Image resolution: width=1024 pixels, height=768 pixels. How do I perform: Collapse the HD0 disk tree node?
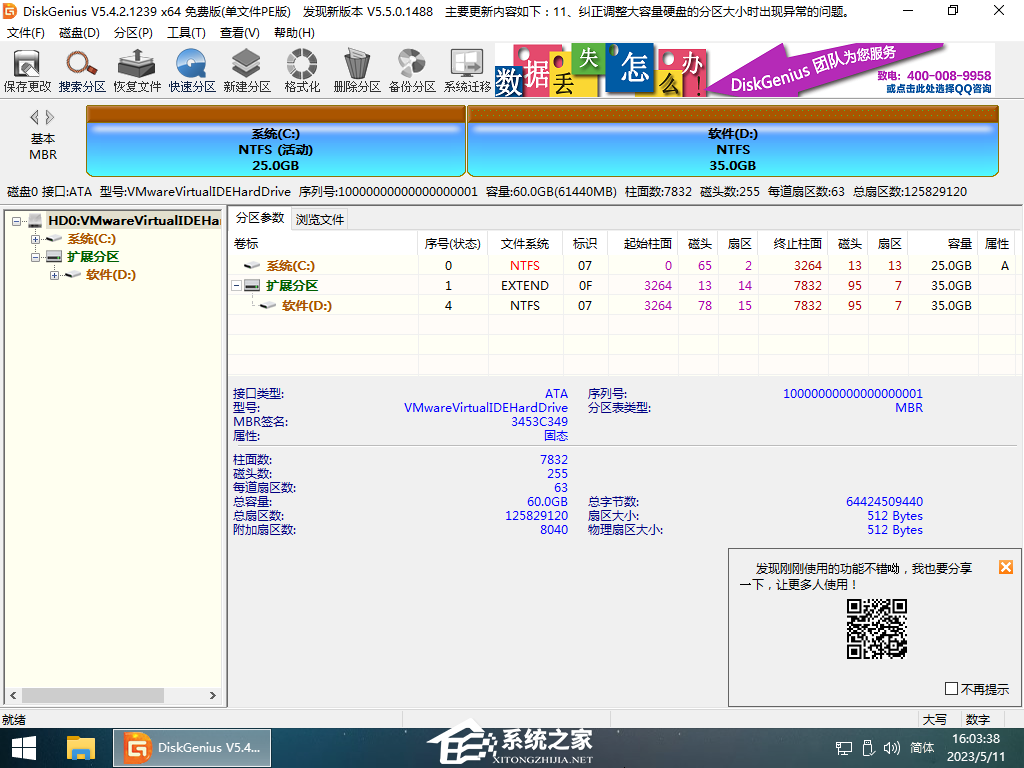(x=17, y=221)
